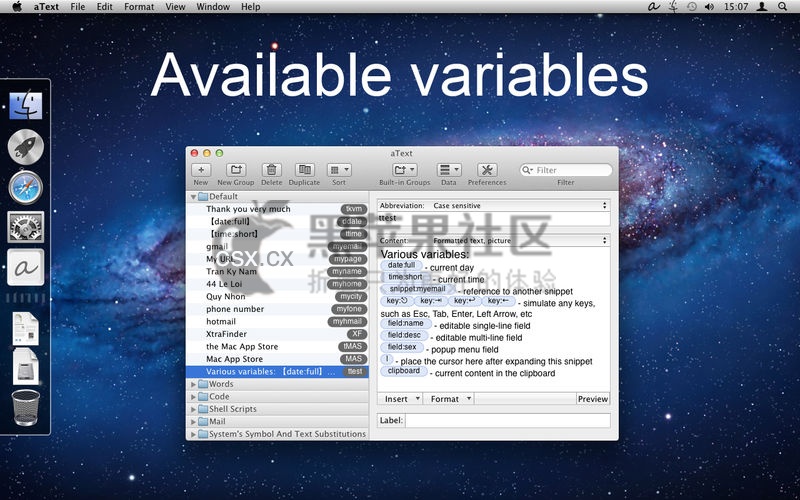Click the 'date:full' variable token
This screenshot has height=500, width=800.
pos(402,265)
